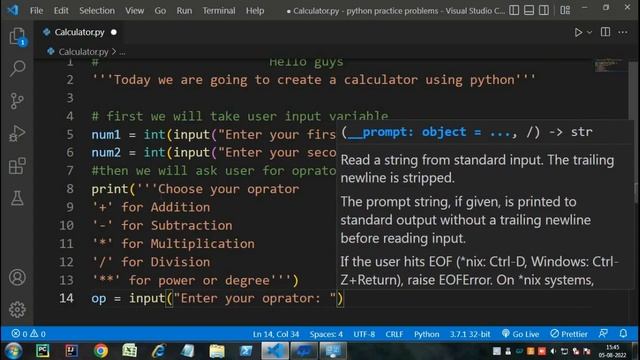Toggle the bottom Panel visibility
Viewport: 640px width, 360px height.
529,10
